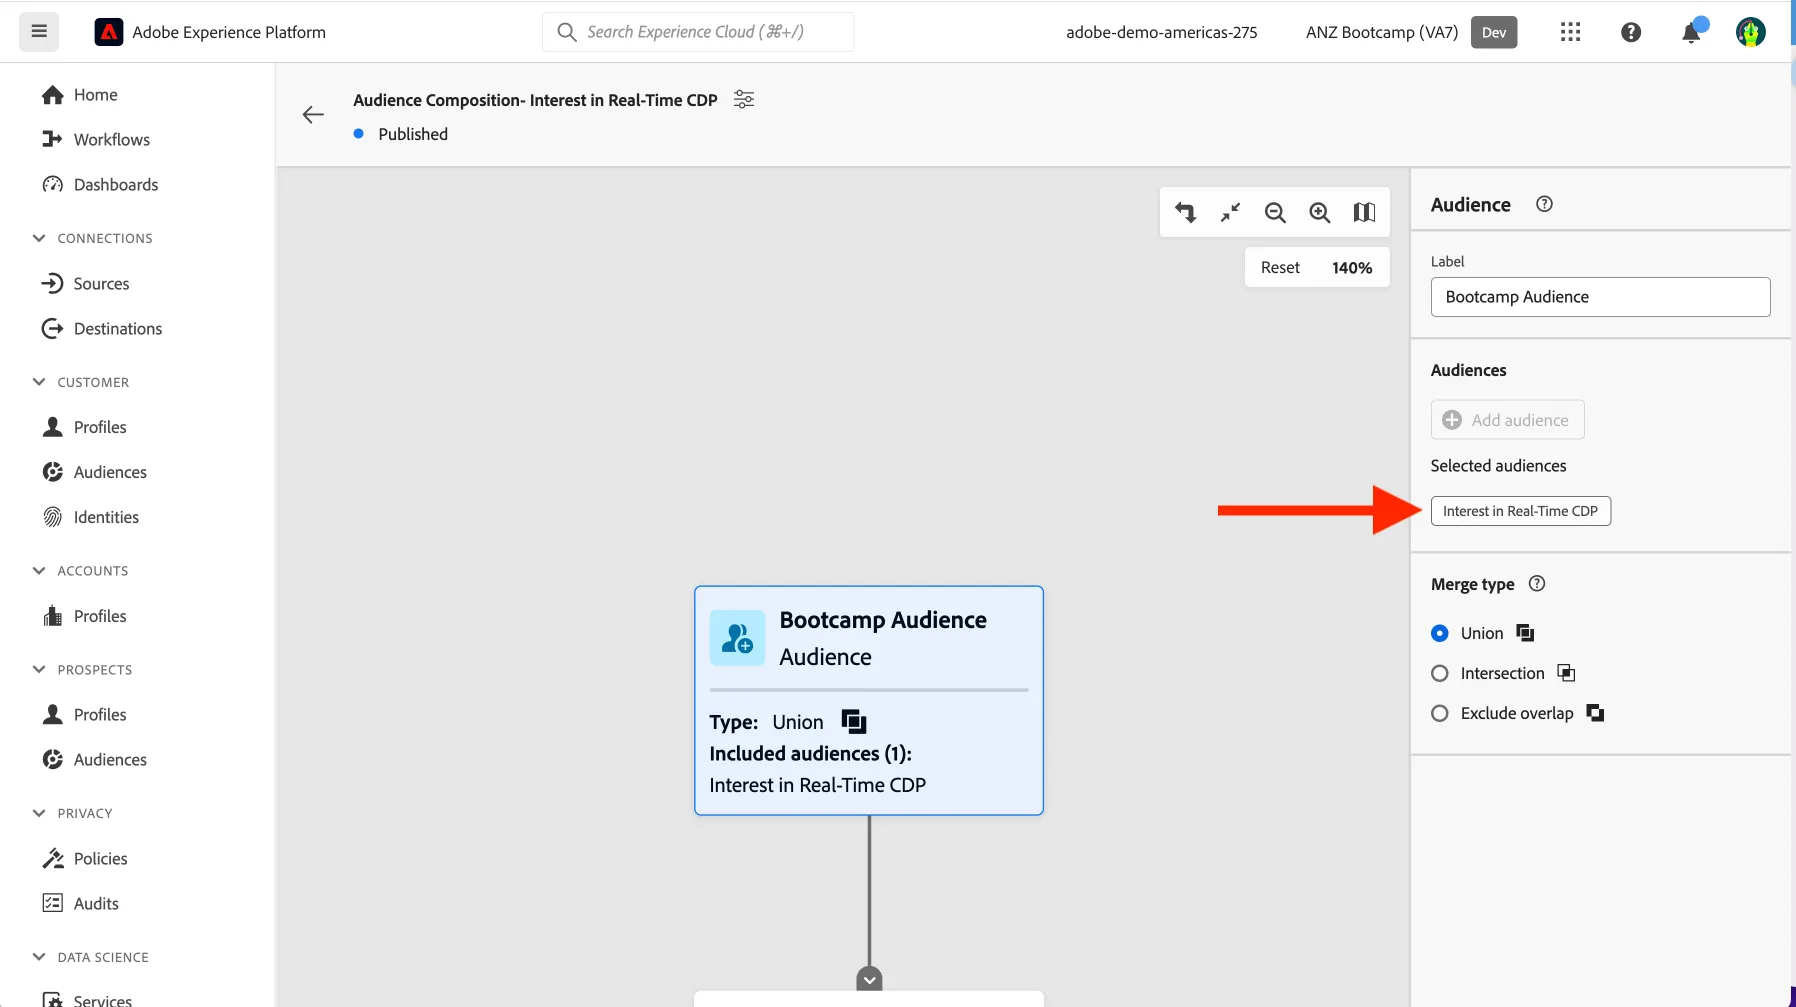Click the Merge type help icon
The image size is (1796, 1007).
point(1537,584)
